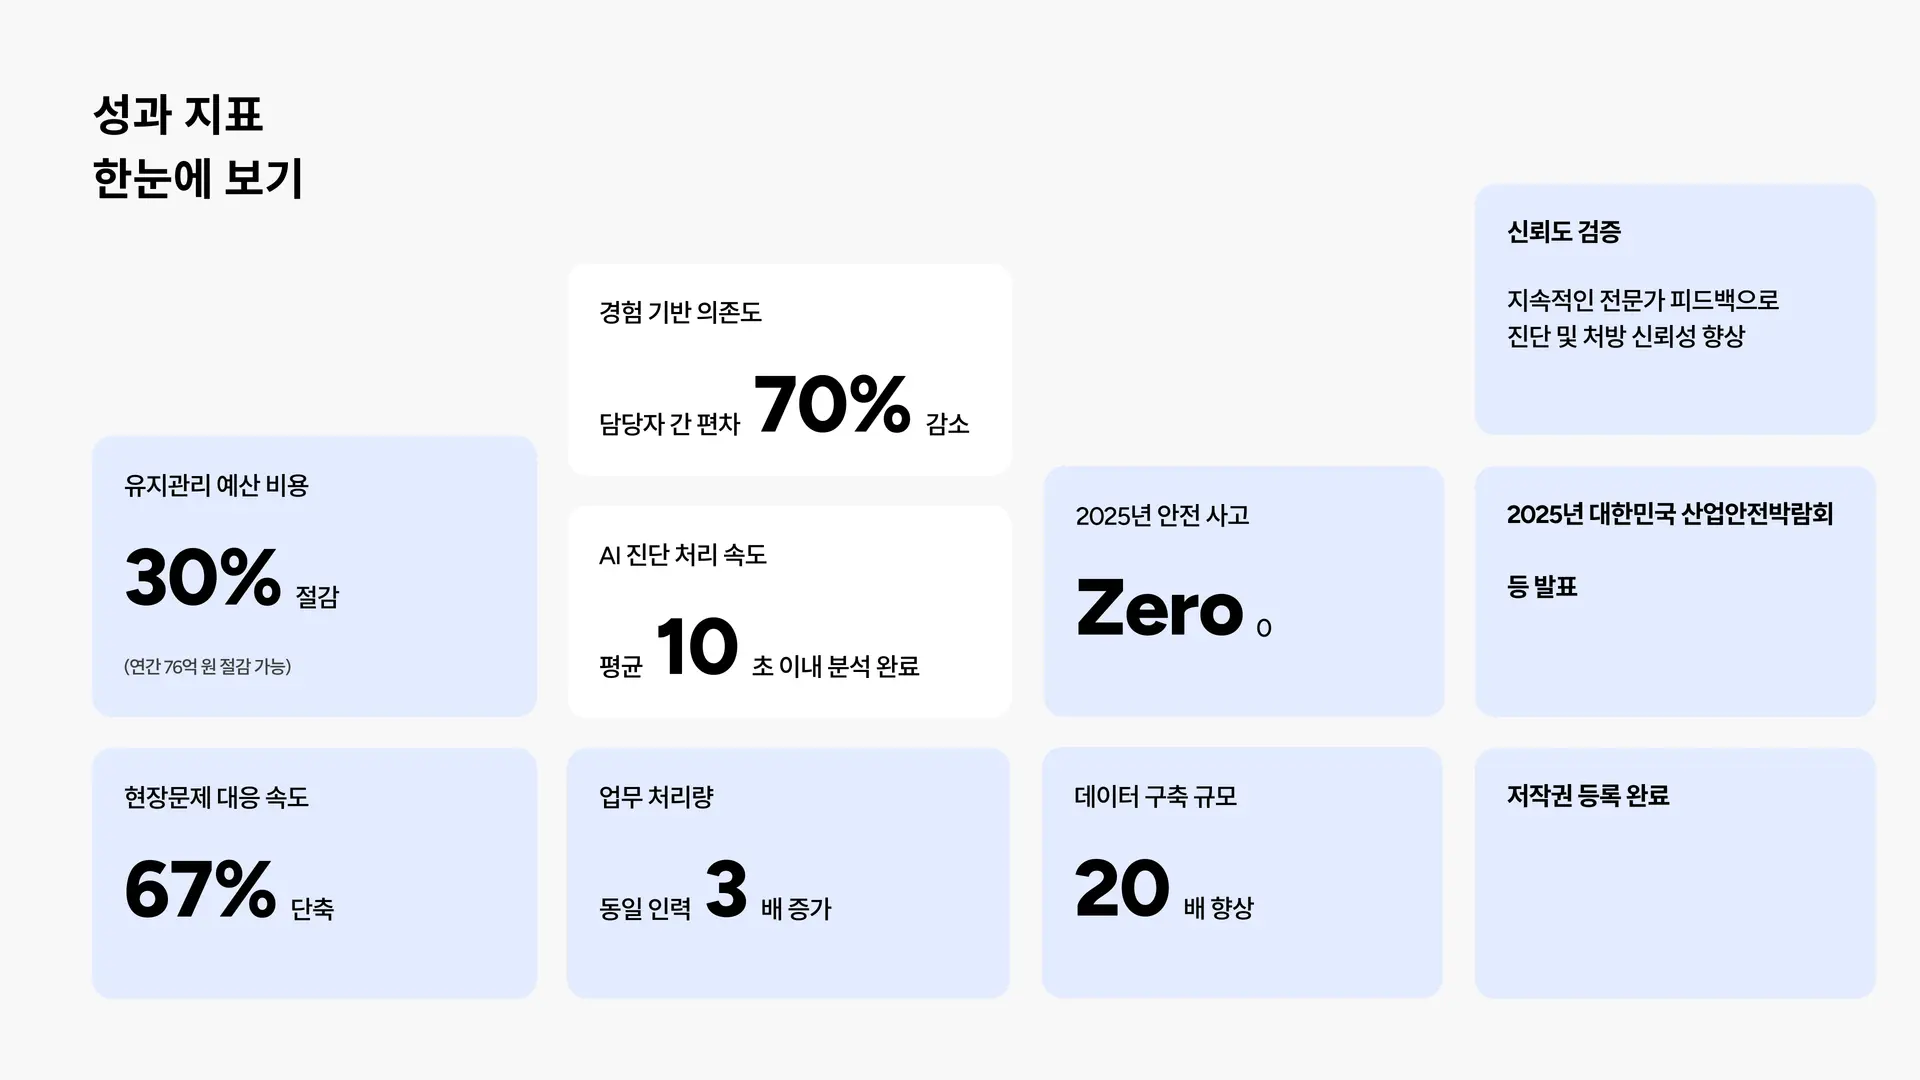Click the large '10' seconds figure
The width and height of the screenshot is (1920, 1080).
(697, 647)
